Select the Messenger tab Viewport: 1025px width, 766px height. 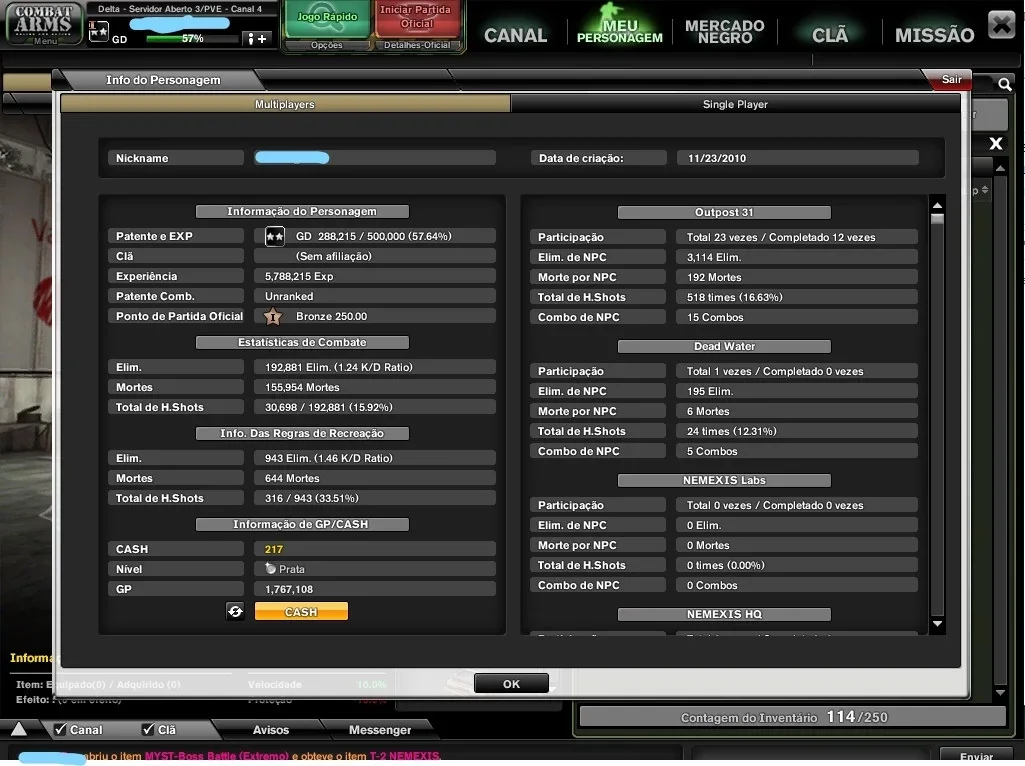coord(380,729)
